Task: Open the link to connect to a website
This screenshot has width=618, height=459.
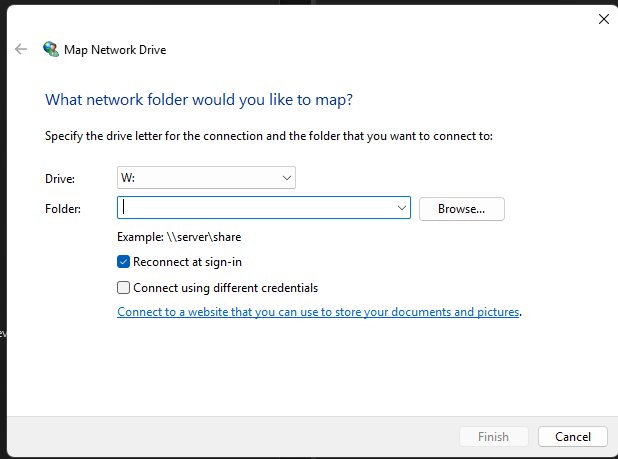Action: [318, 312]
